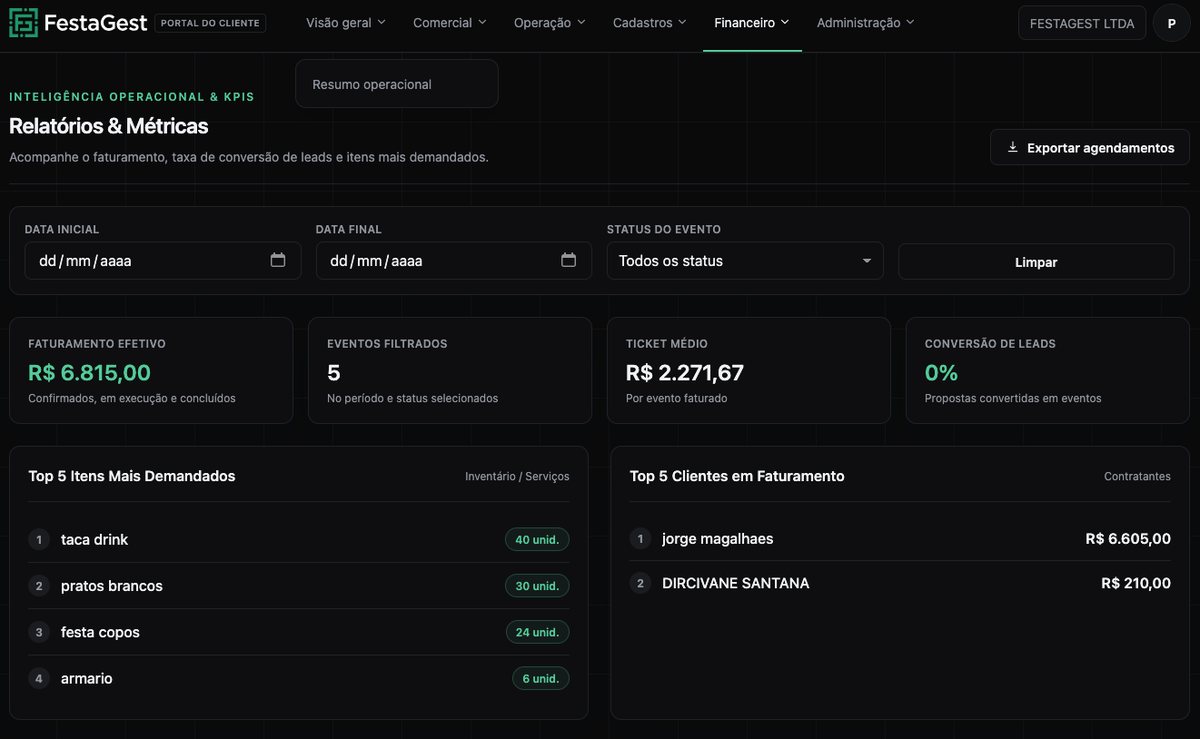
Task: Open the user avatar "P" menu
Action: tap(1171, 23)
